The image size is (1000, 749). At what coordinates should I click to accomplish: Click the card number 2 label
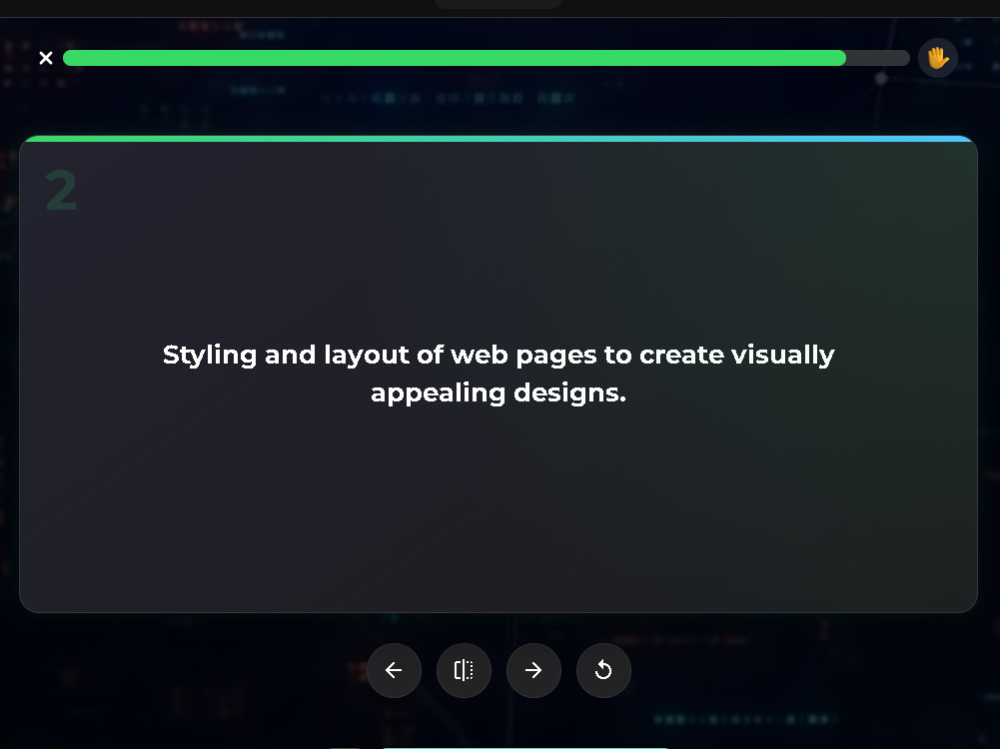61,191
